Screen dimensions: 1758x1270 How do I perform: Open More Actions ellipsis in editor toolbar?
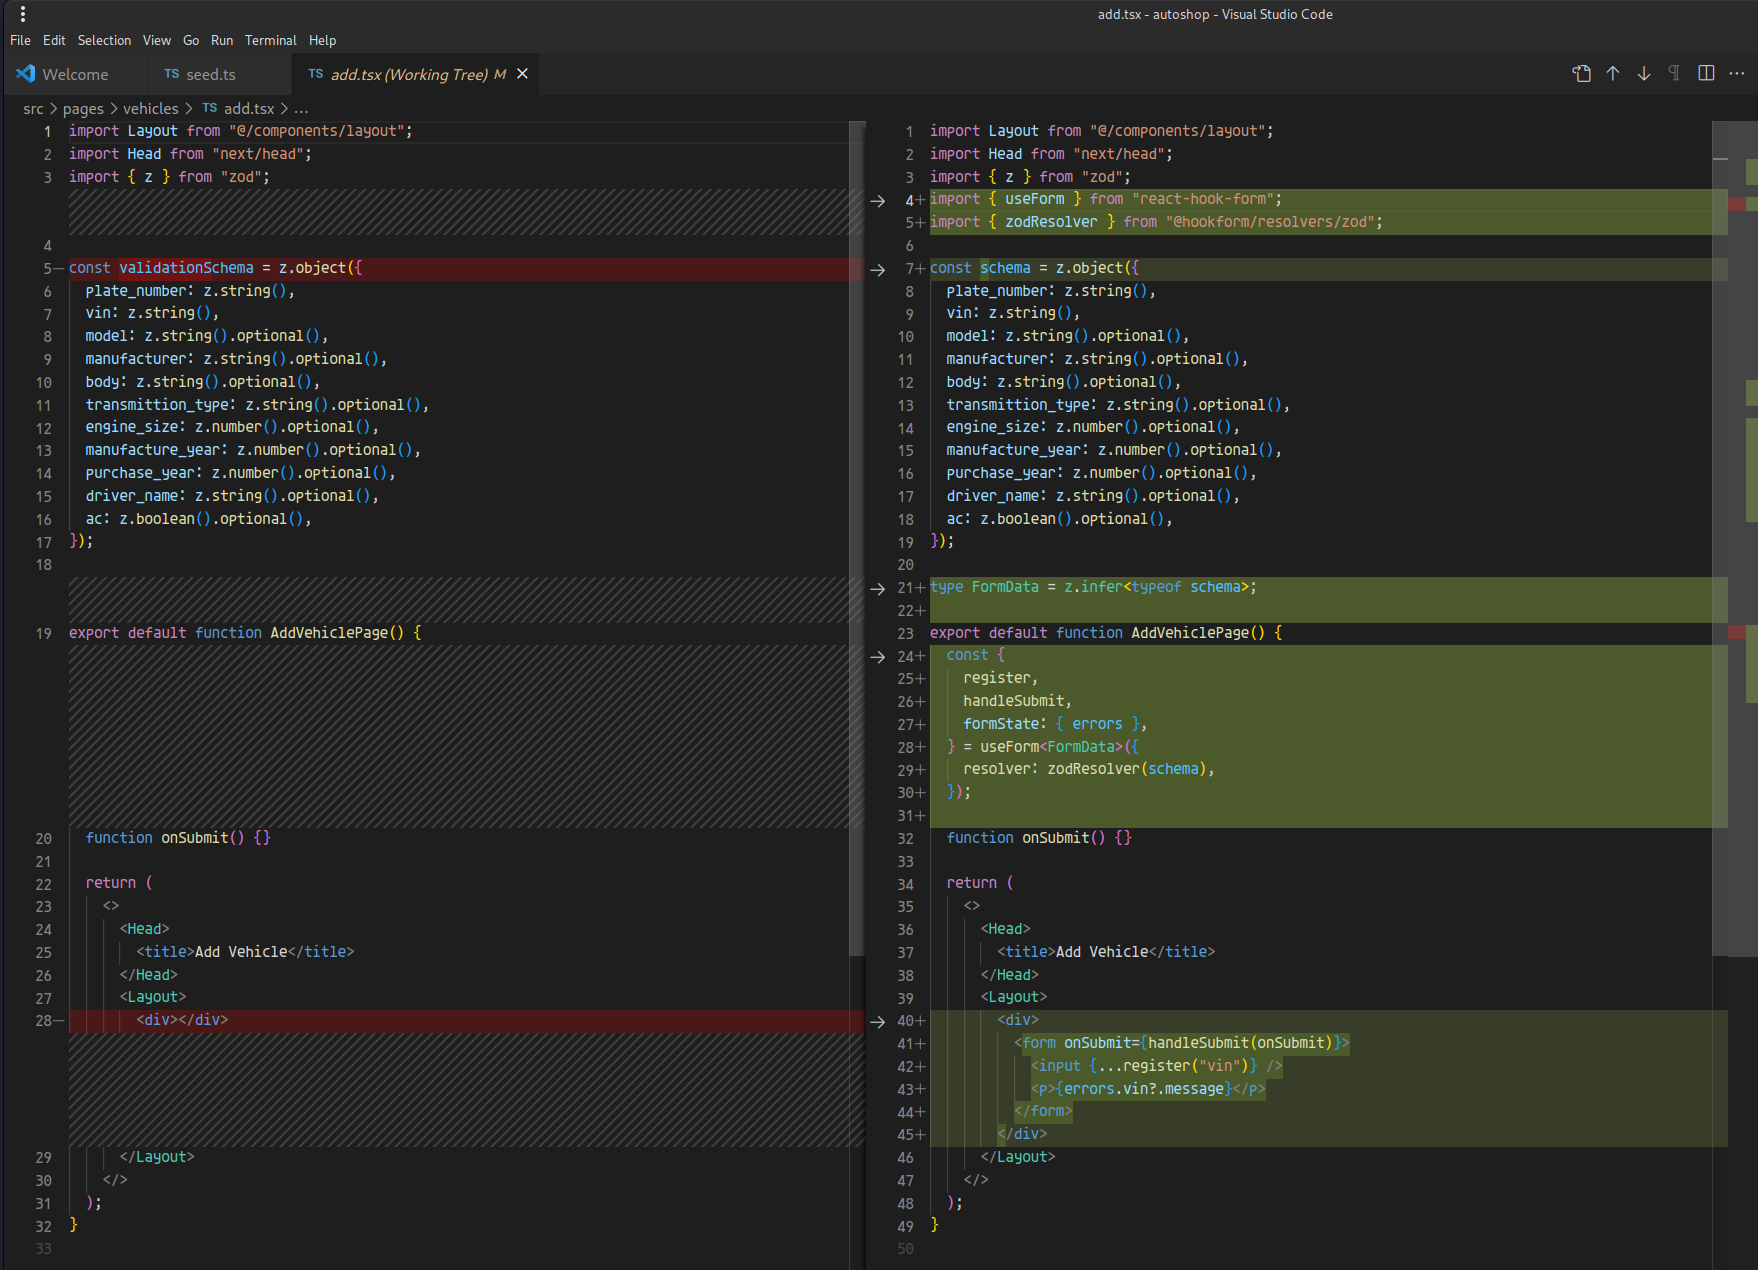pyautogui.click(x=1737, y=74)
